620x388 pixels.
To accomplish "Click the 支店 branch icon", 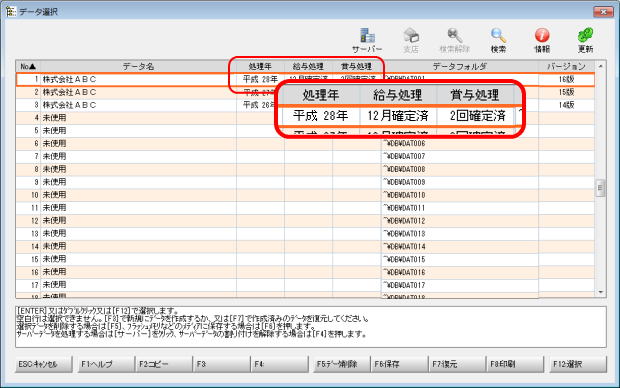I will tap(411, 40).
